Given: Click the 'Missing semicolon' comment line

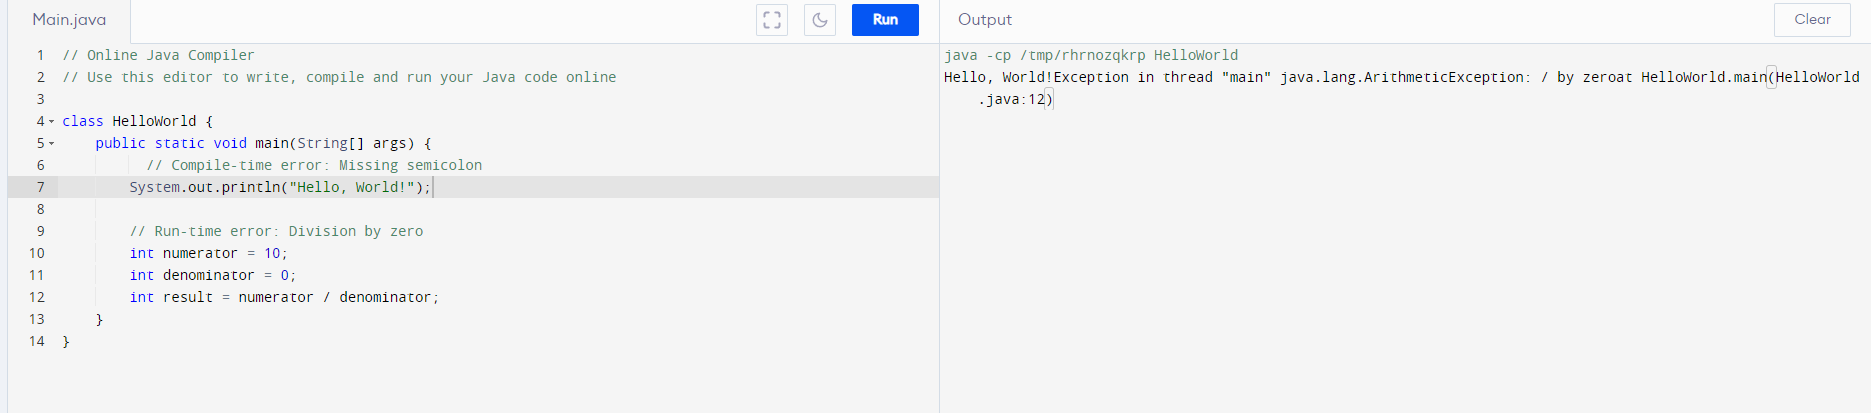Looking at the screenshot, I should (x=314, y=165).
